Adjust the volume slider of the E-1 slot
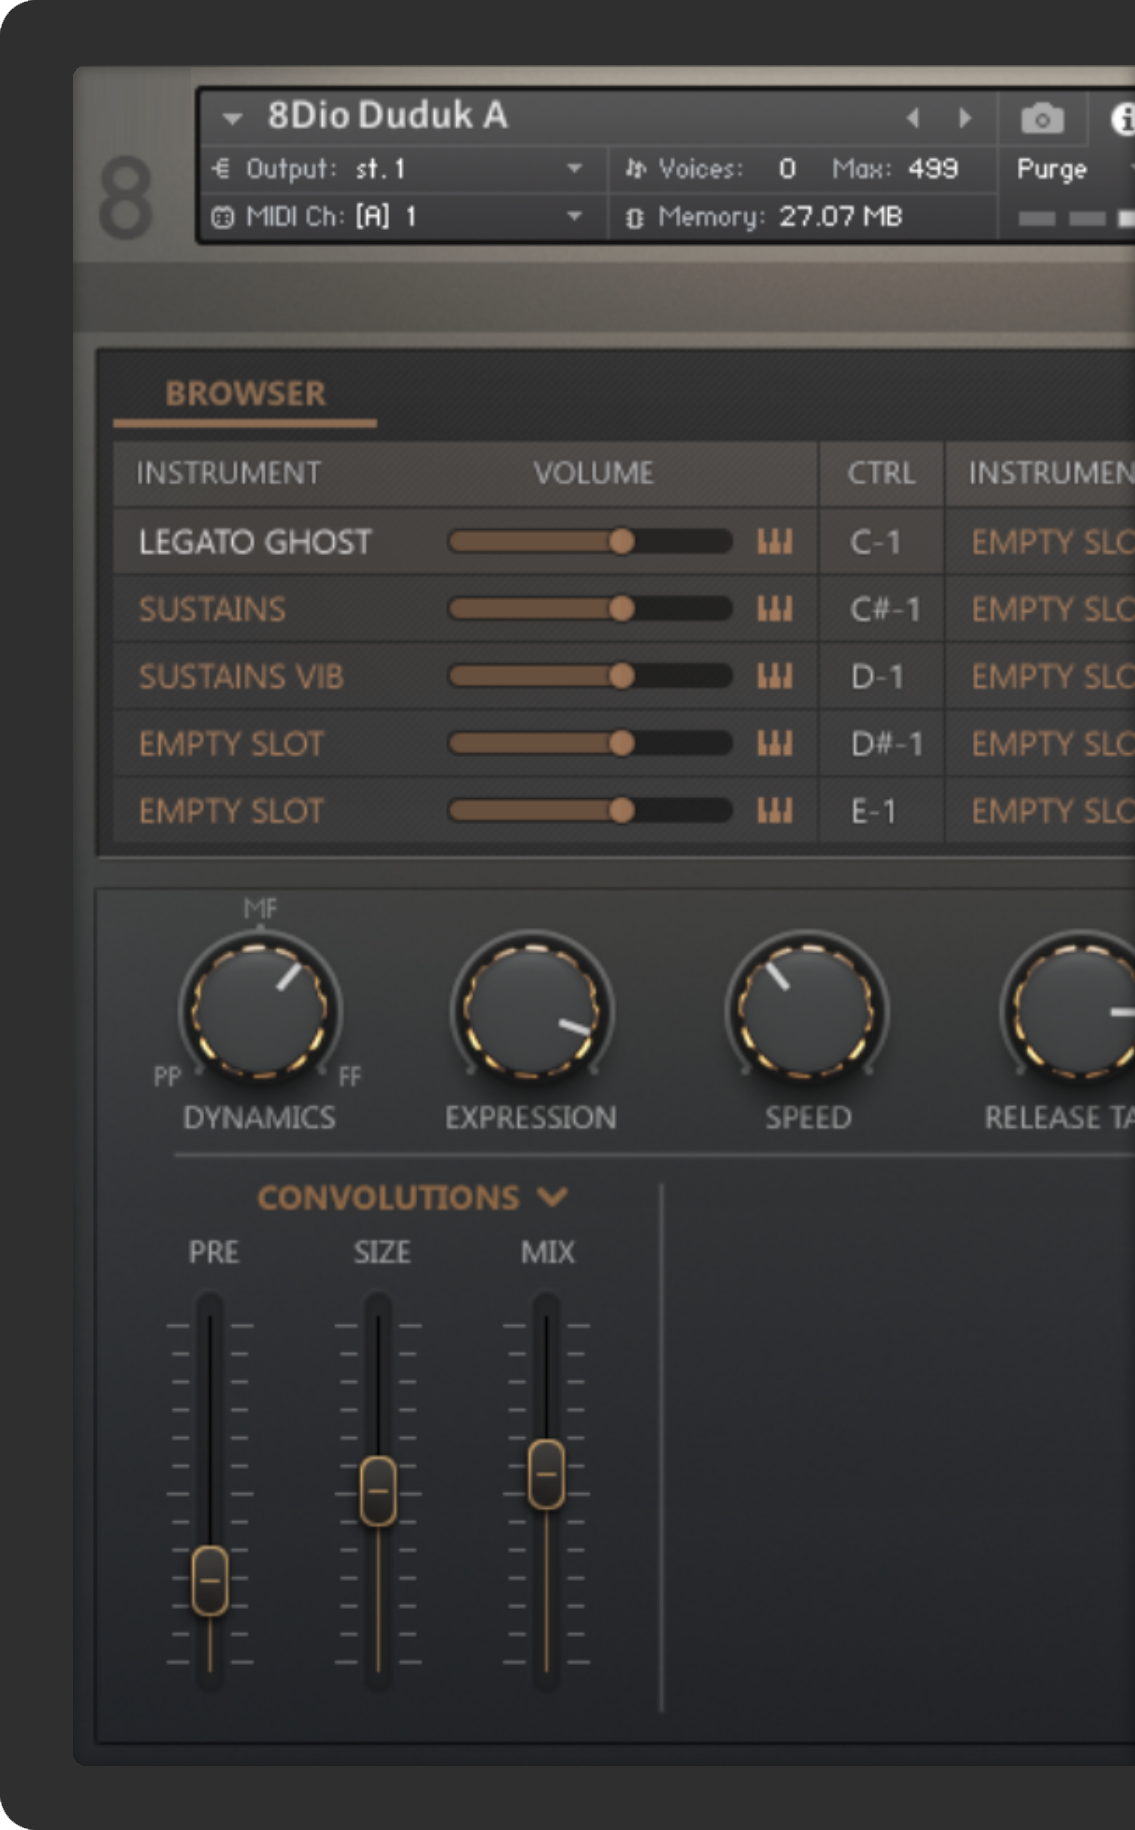1135x1830 pixels. 590,810
